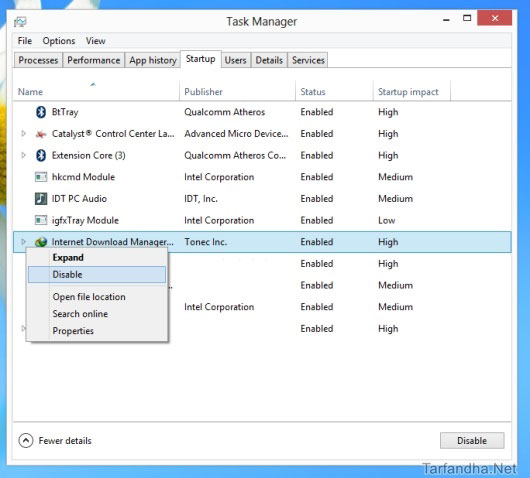
Task: Switch to the App history tab
Action: coord(153,60)
